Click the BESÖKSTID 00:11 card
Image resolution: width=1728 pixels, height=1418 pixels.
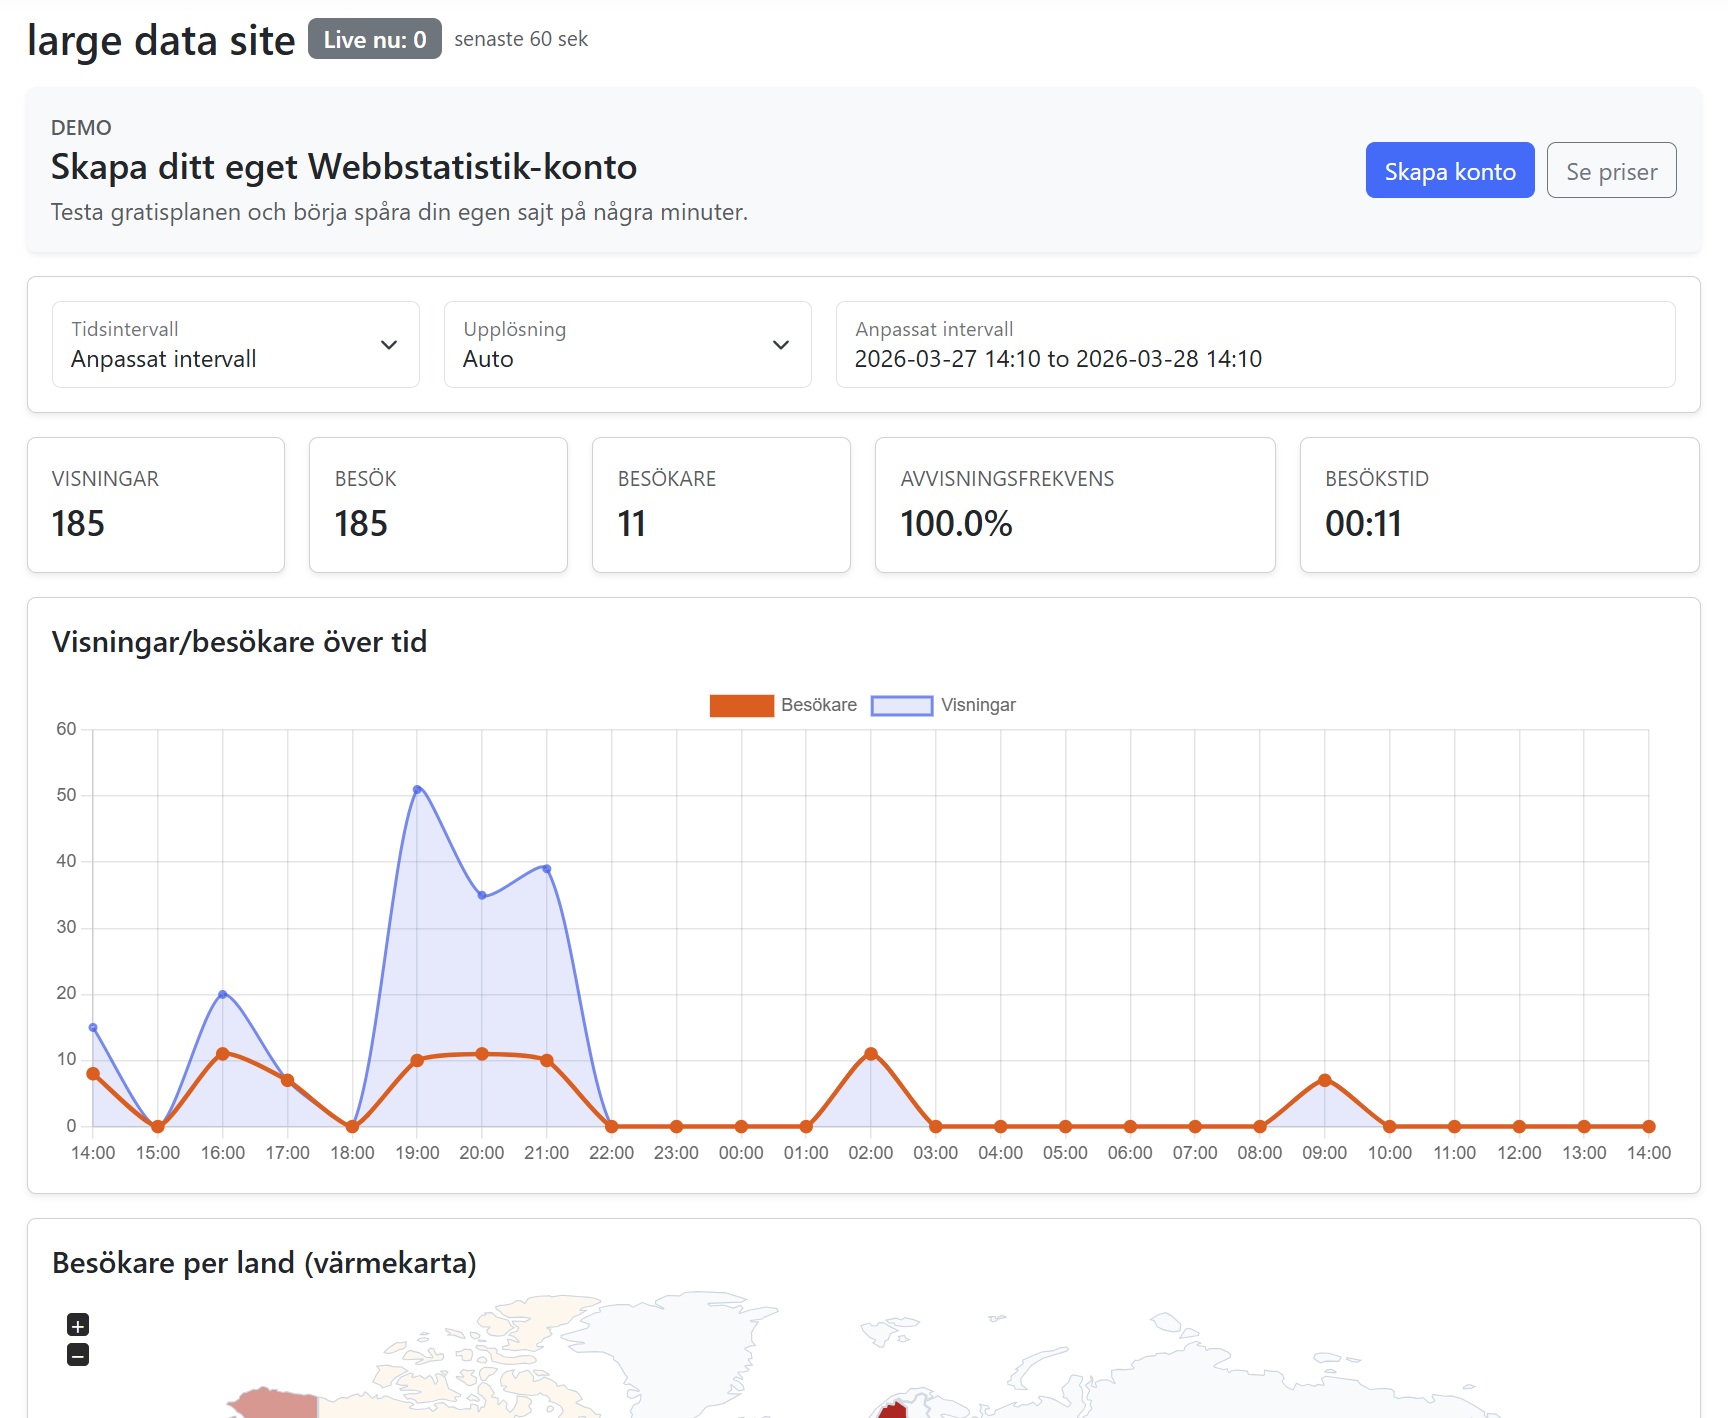point(1500,505)
